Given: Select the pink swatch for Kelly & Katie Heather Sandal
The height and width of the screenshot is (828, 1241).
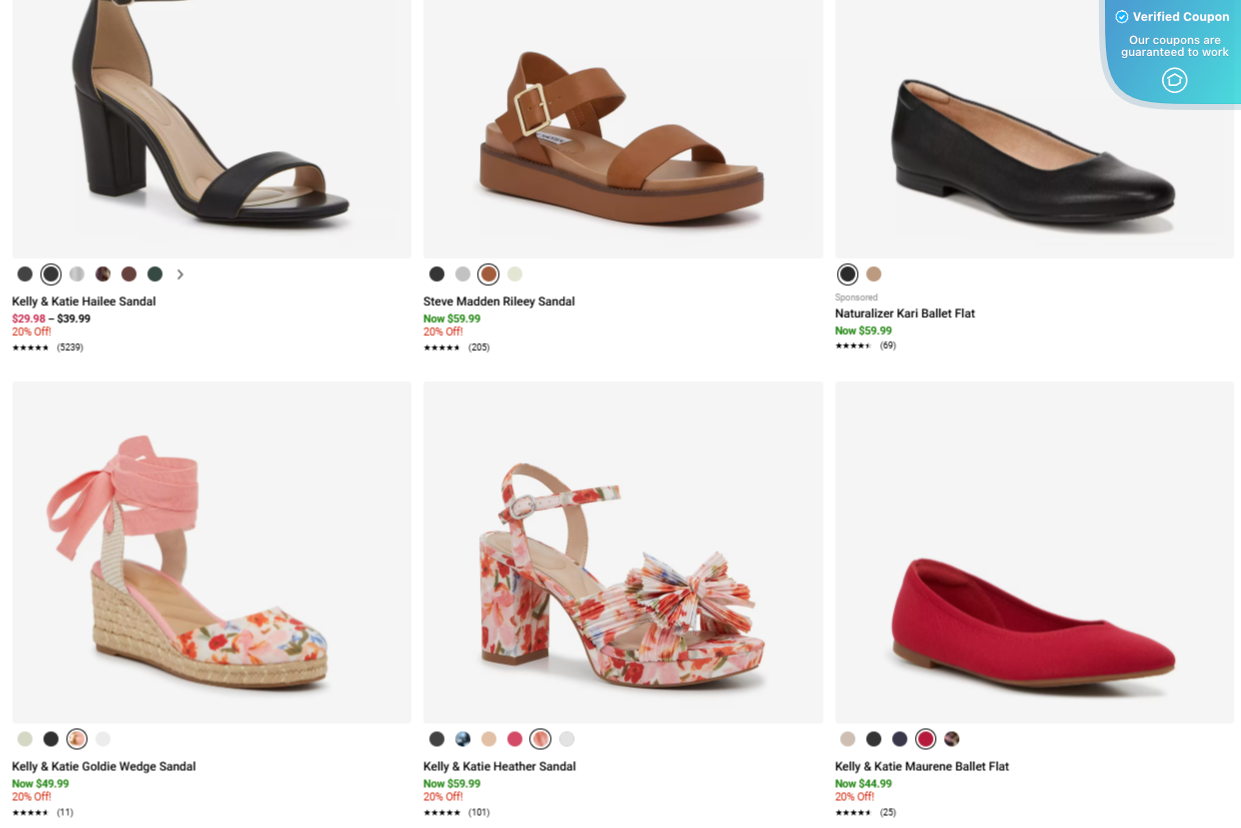Looking at the screenshot, I should coord(514,739).
